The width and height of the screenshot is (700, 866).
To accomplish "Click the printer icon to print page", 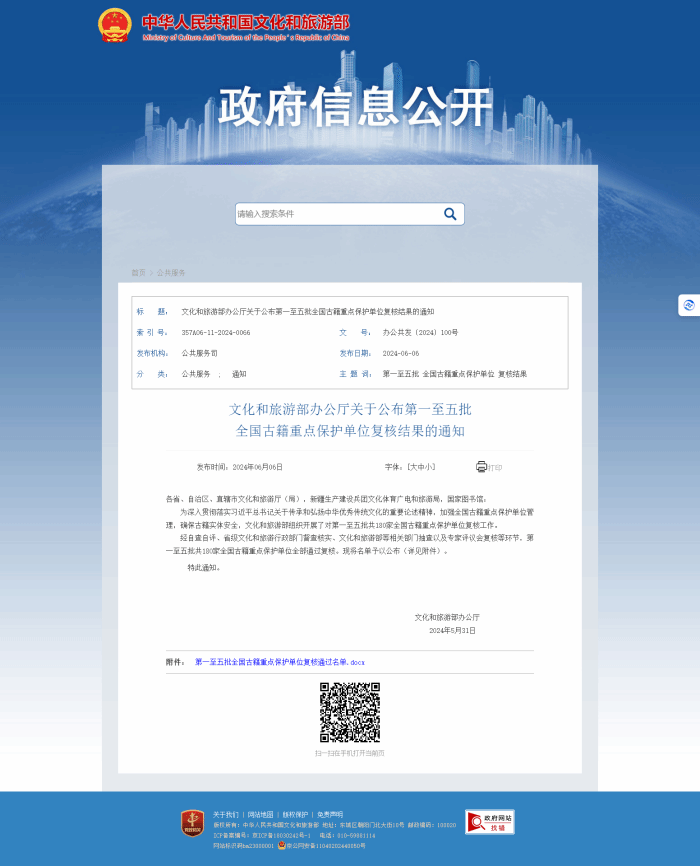I will [481, 467].
